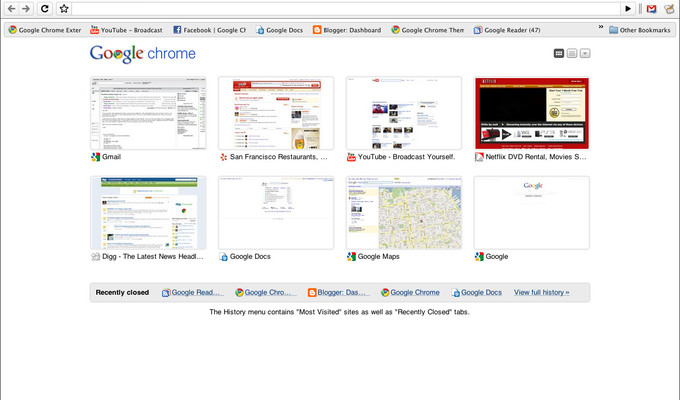Click the browser Back arrow button
Screen dimensions: 680x400
[11, 9]
